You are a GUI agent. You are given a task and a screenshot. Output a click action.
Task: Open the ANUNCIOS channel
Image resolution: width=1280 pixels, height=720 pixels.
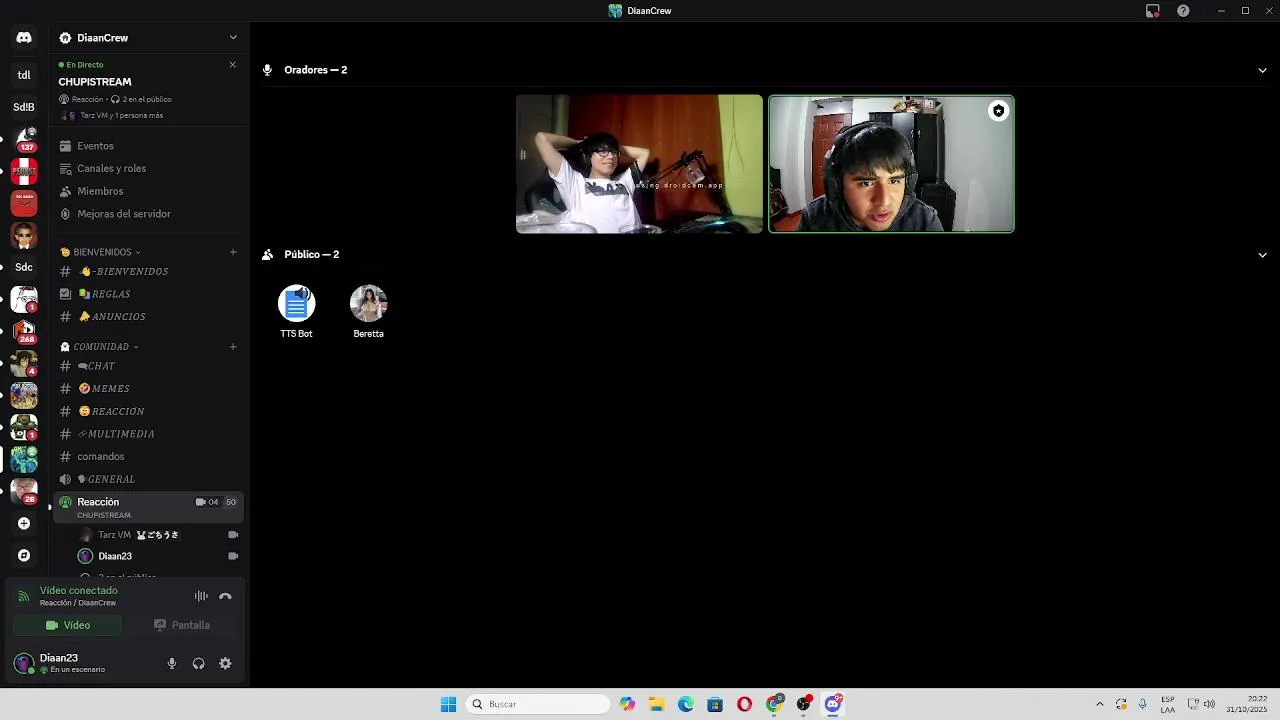click(148, 317)
